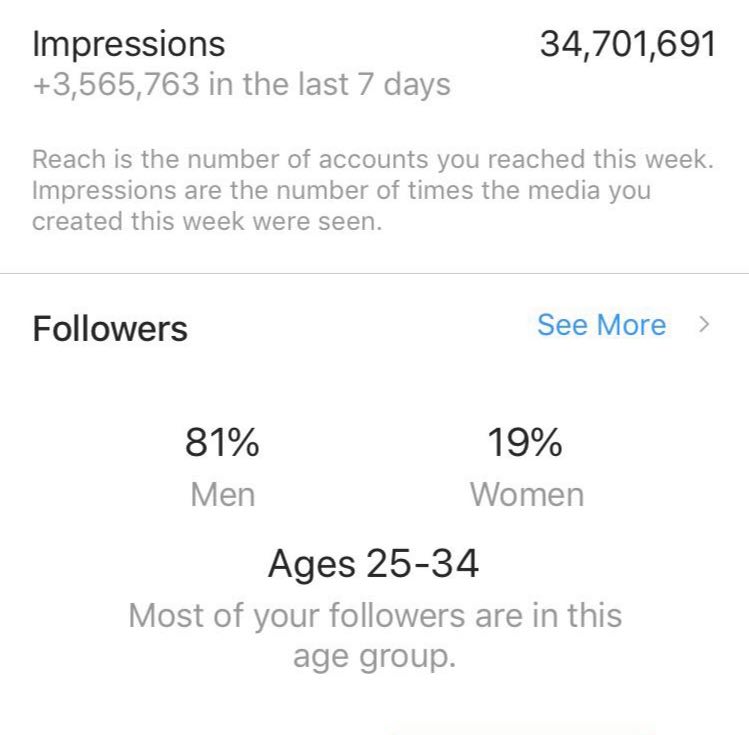Click the horizontal divider above Followers
Image resolution: width=749 pixels, height=735 pixels.
click(374, 273)
